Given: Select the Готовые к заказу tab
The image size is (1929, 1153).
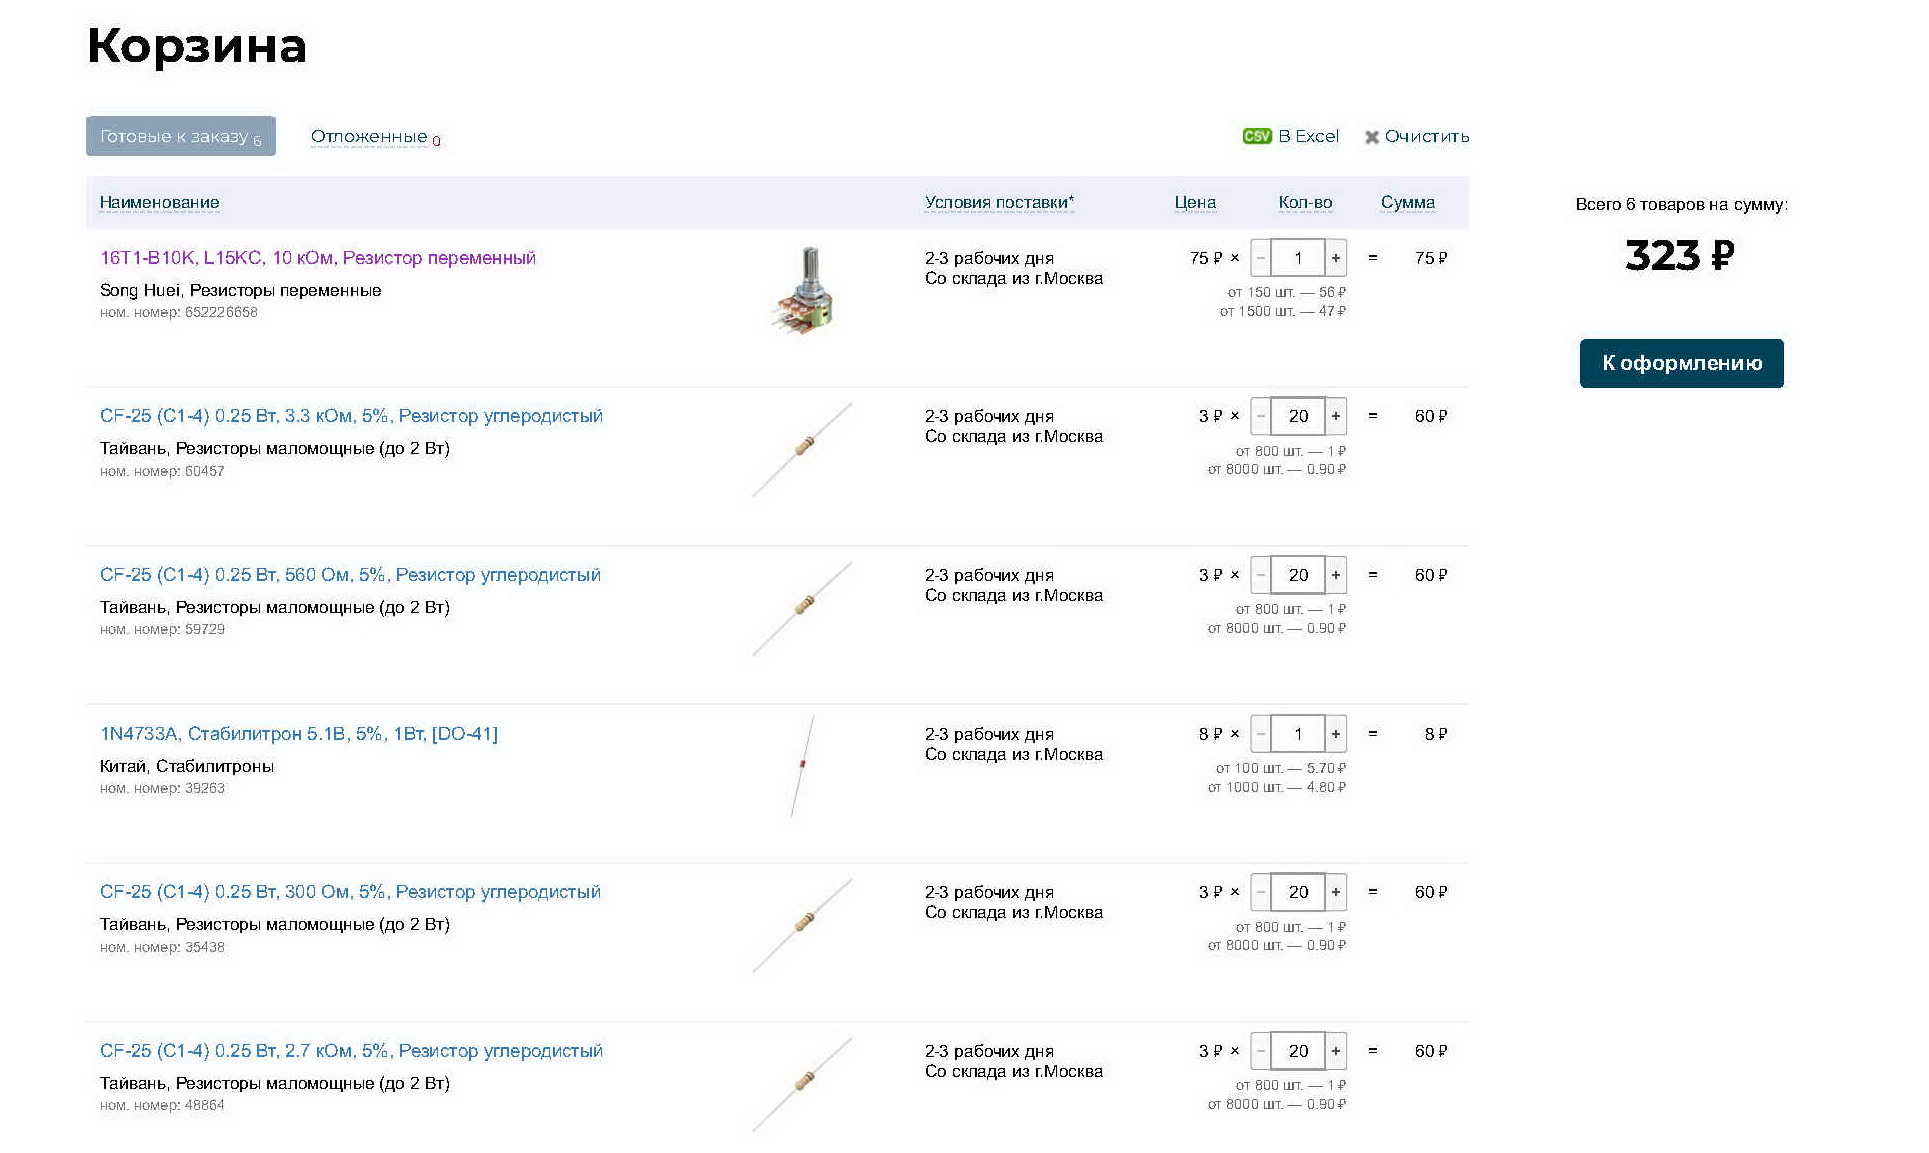Looking at the screenshot, I should (181, 136).
